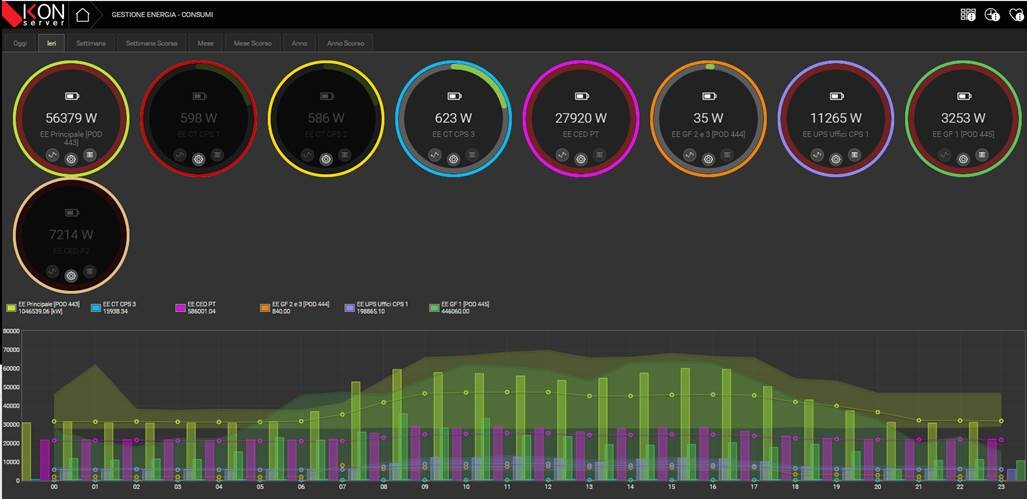
Task: Open the Anno Scorso tab
Action: (346, 43)
